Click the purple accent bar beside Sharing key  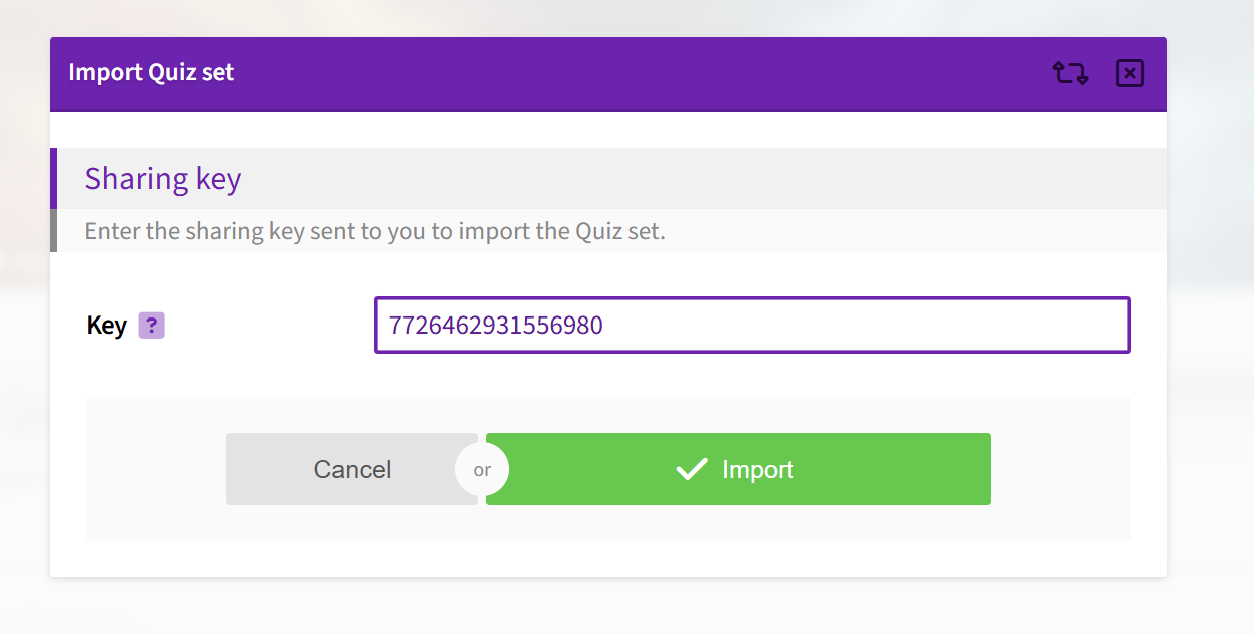54,179
